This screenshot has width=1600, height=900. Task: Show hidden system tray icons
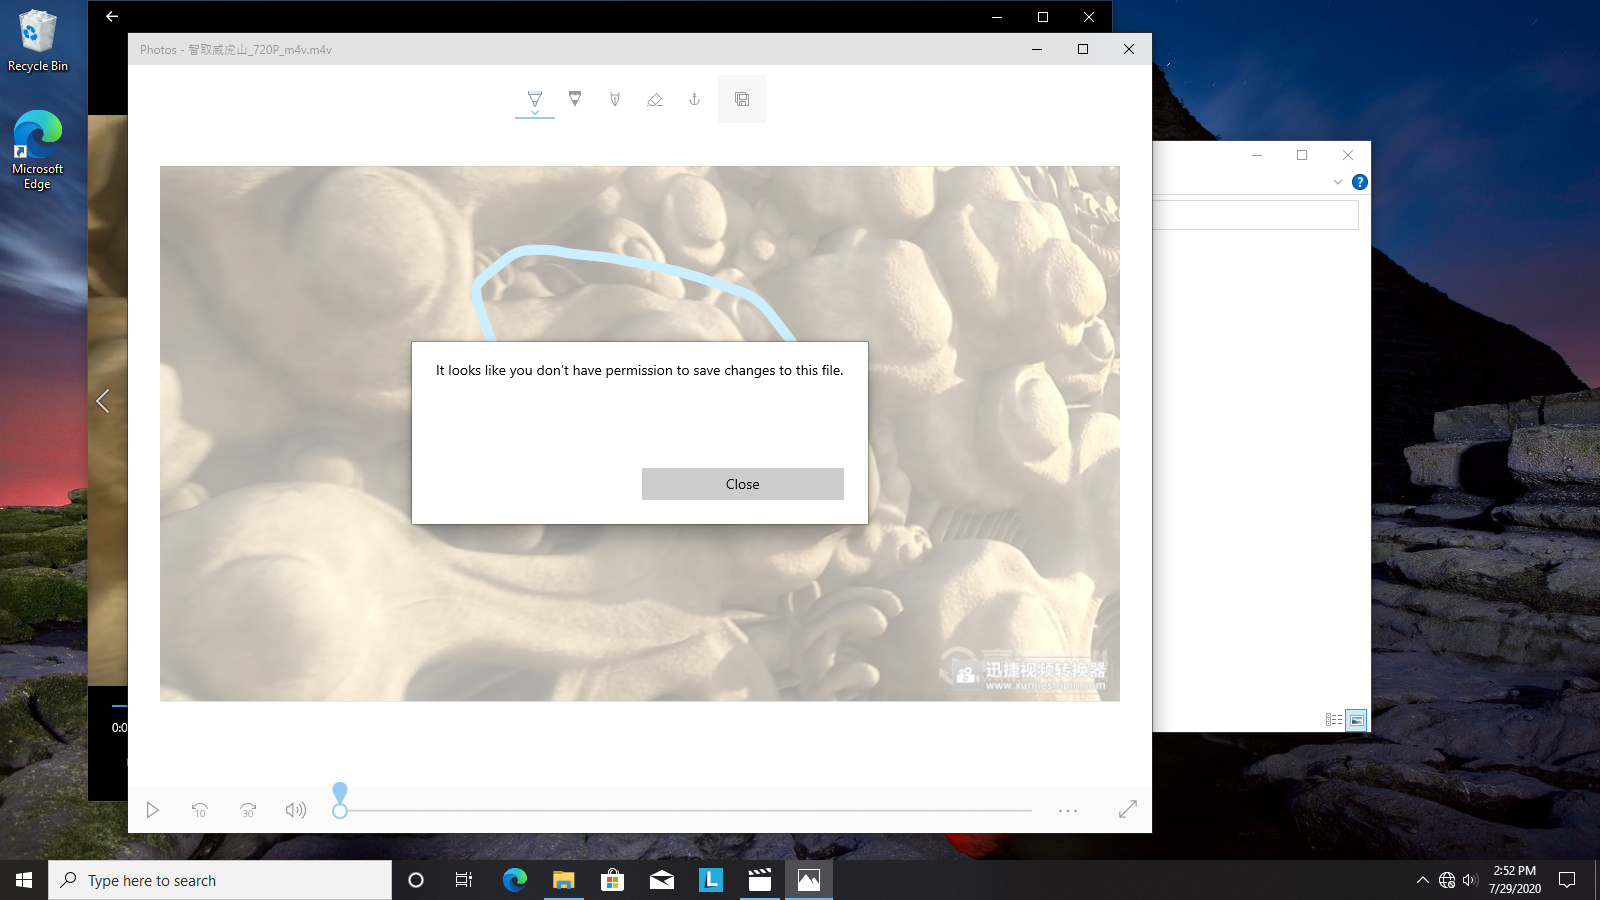pos(1422,880)
